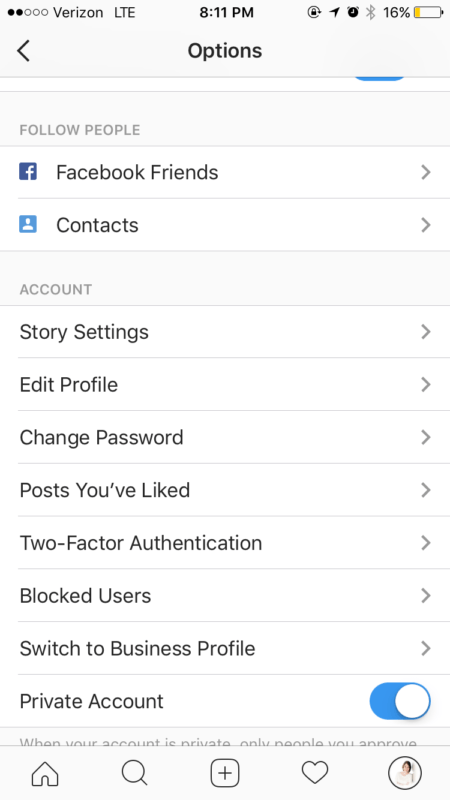Viewport: 450px width, 800px height.
Task: Tap the Facebook logo icon
Action: coord(28,172)
